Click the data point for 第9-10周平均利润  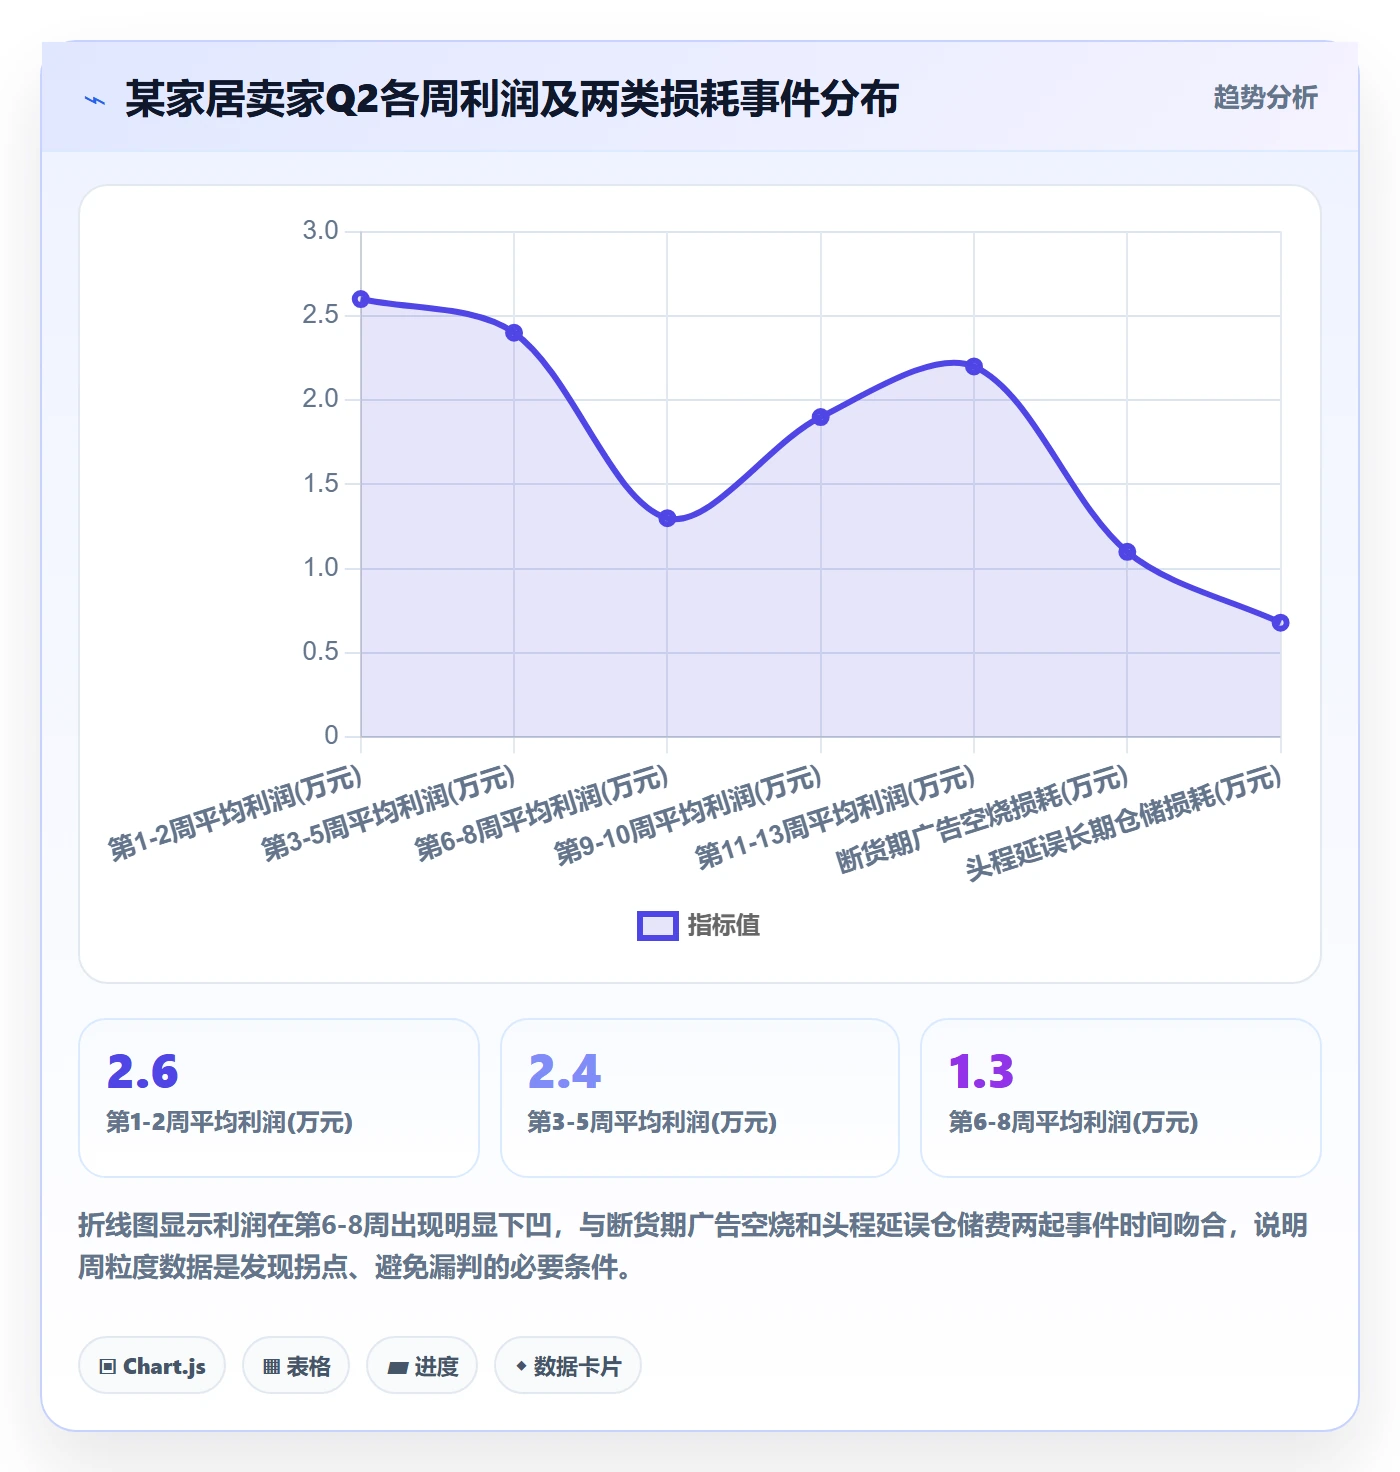(x=821, y=417)
